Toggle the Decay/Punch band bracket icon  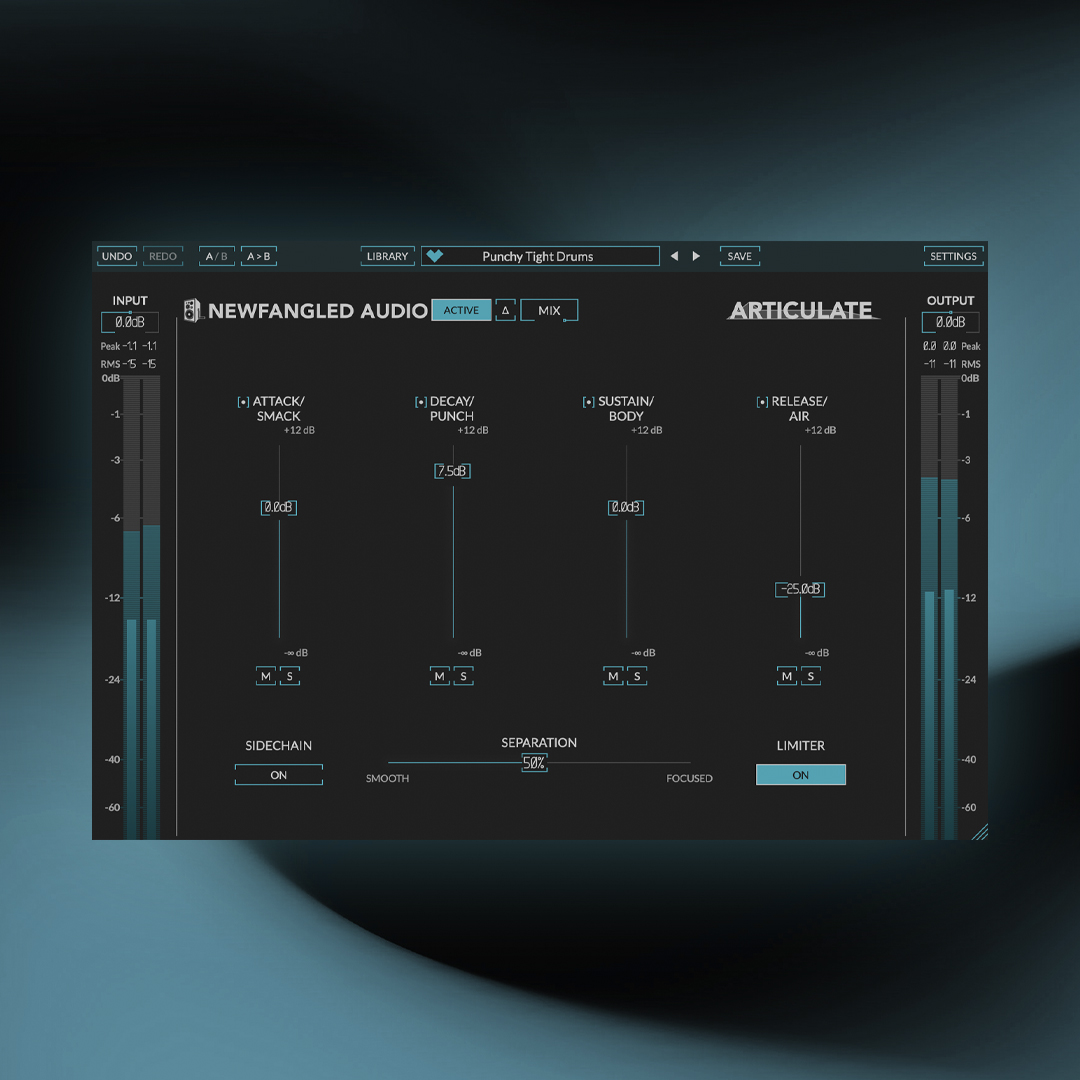(x=421, y=402)
